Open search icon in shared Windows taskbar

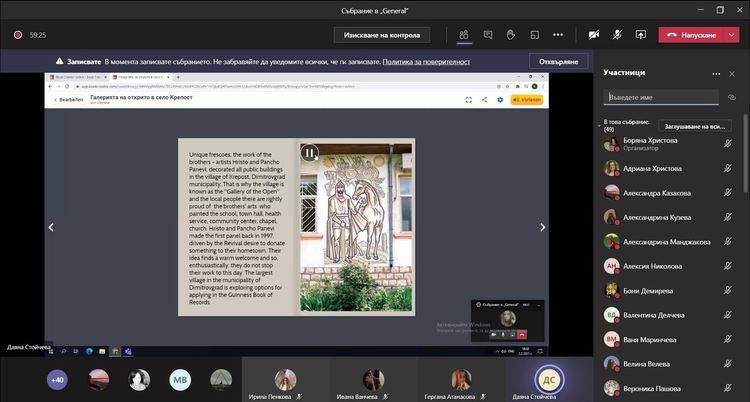(64, 351)
